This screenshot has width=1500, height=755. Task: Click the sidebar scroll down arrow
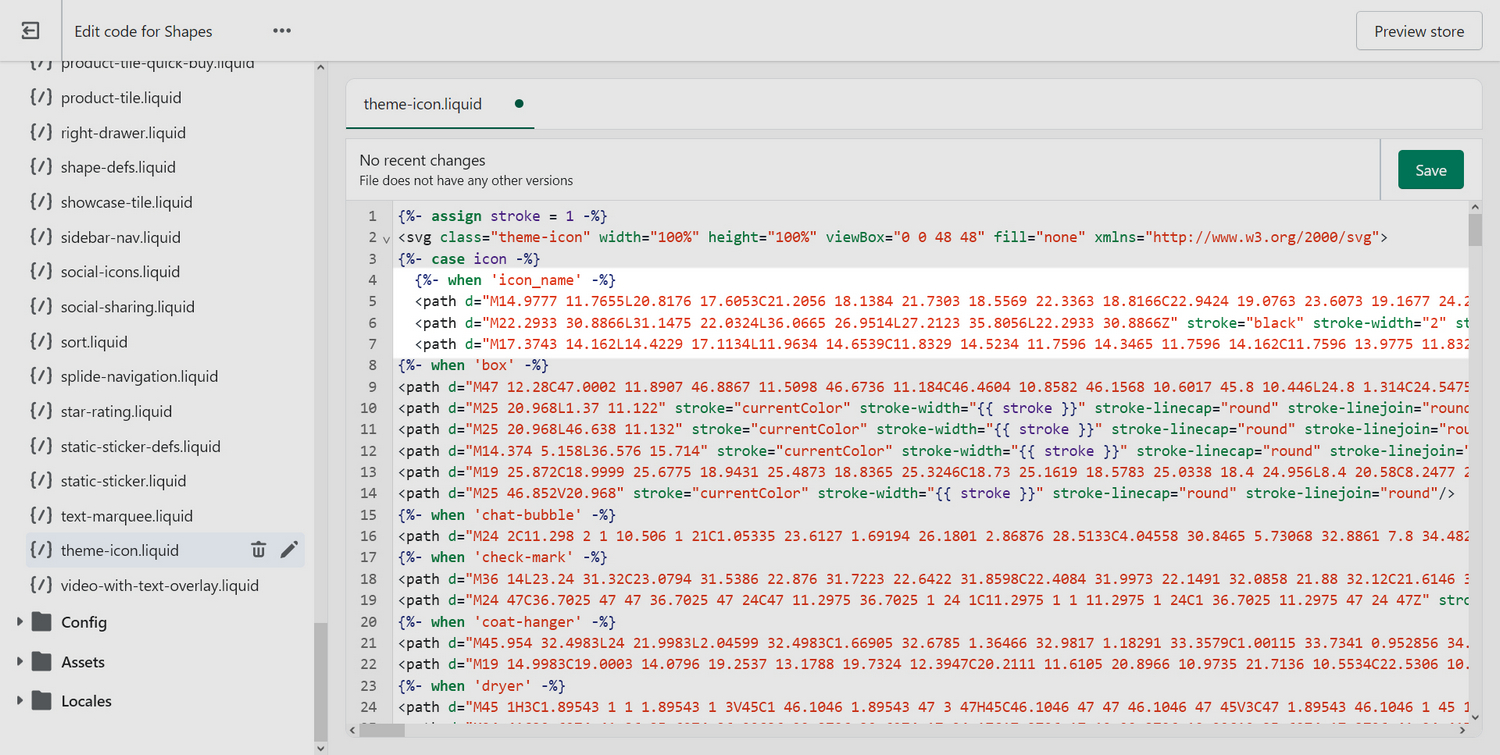tap(320, 747)
